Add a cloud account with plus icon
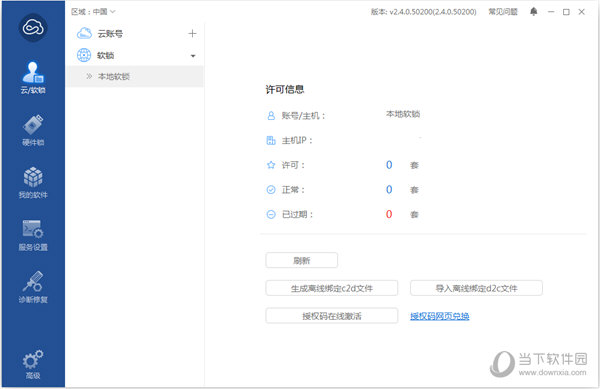Screen dimensions: 600x389 point(192,34)
